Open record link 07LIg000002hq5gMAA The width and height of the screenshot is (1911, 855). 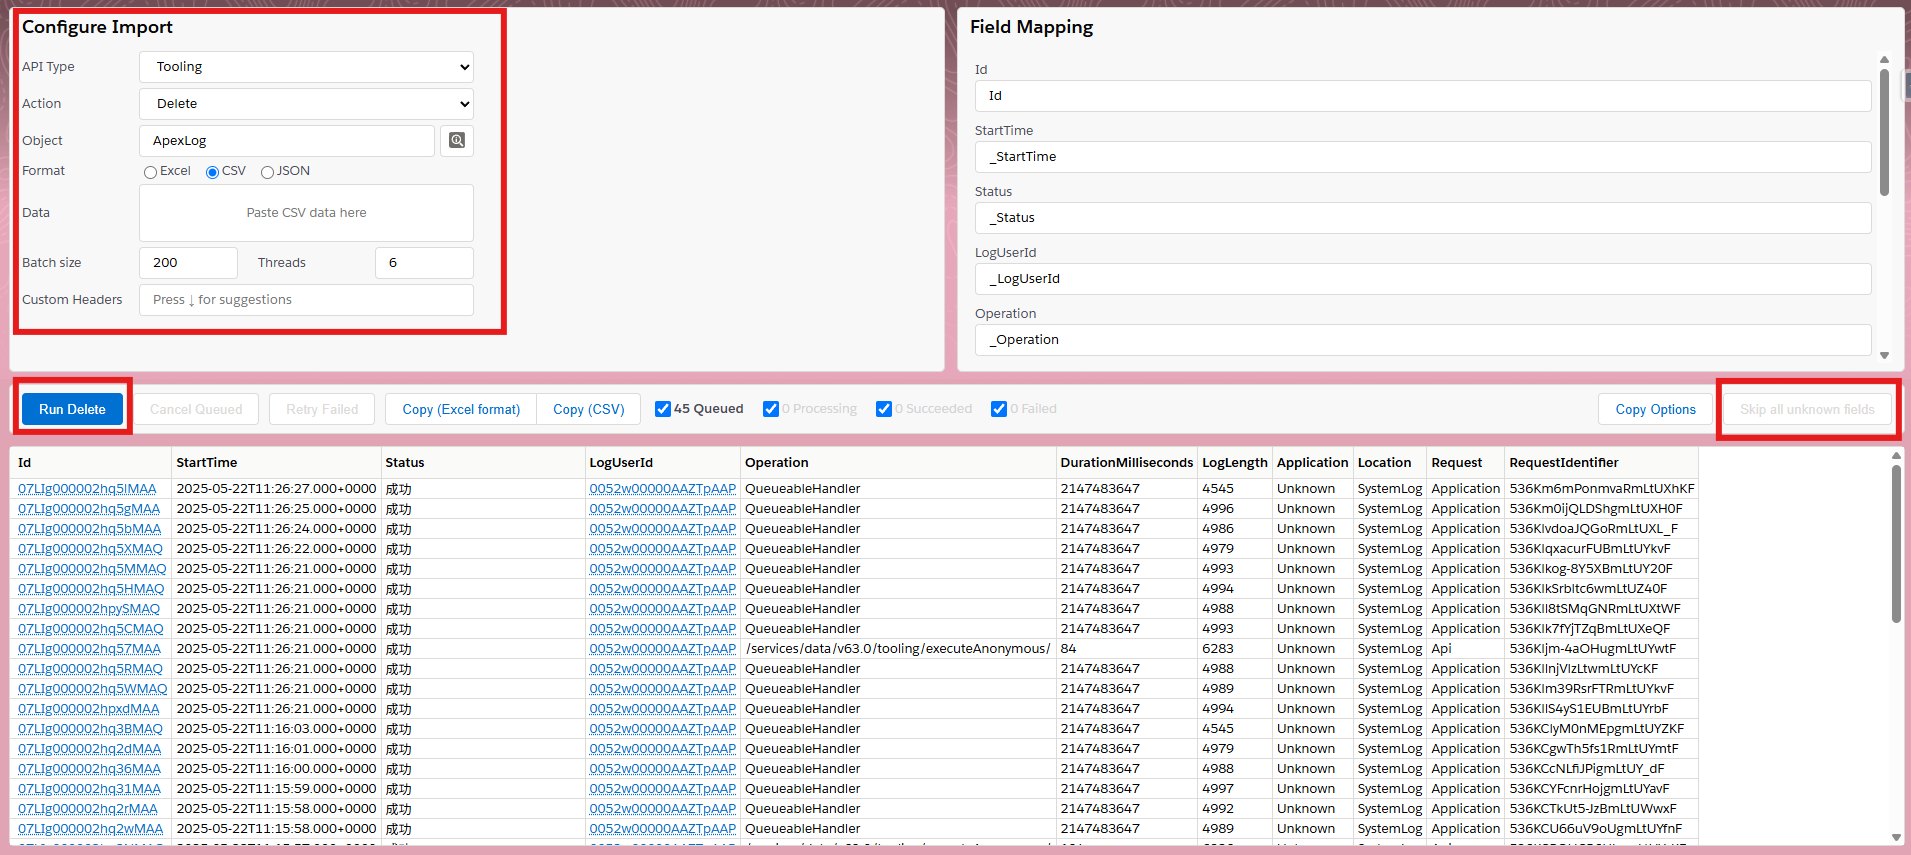pos(89,509)
